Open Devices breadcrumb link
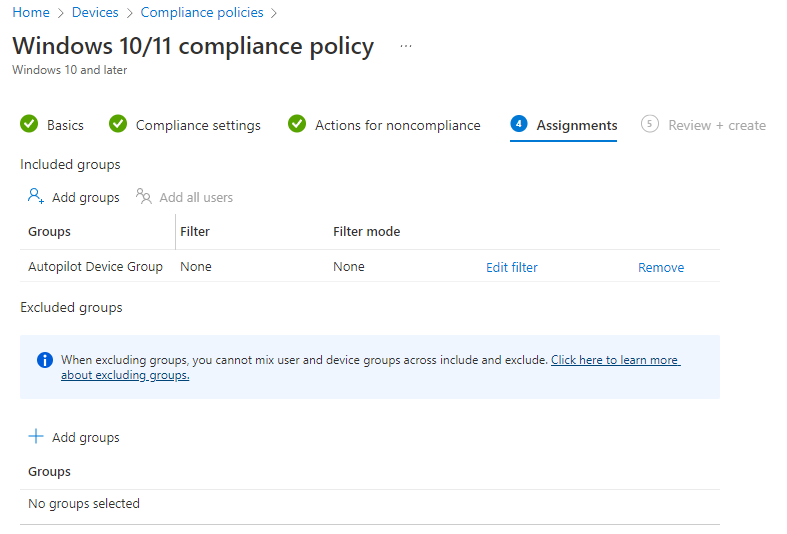Viewport: 787px width, 534px height. tap(95, 13)
